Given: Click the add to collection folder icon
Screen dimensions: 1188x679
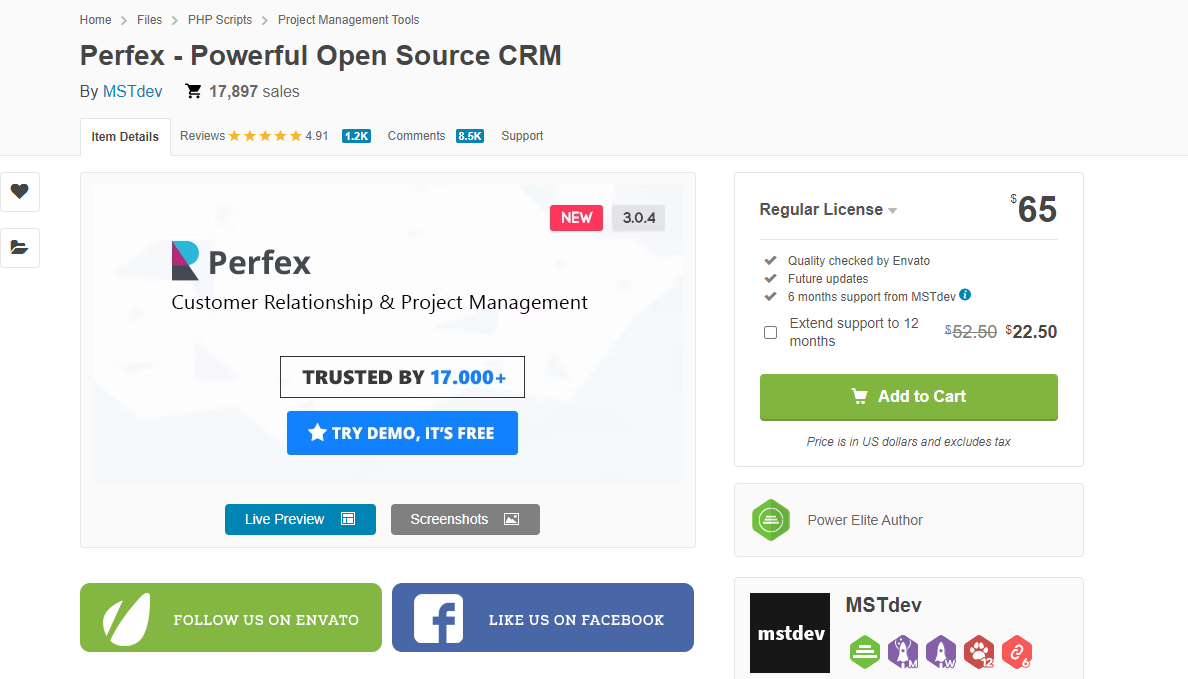Looking at the screenshot, I should click(x=20, y=247).
